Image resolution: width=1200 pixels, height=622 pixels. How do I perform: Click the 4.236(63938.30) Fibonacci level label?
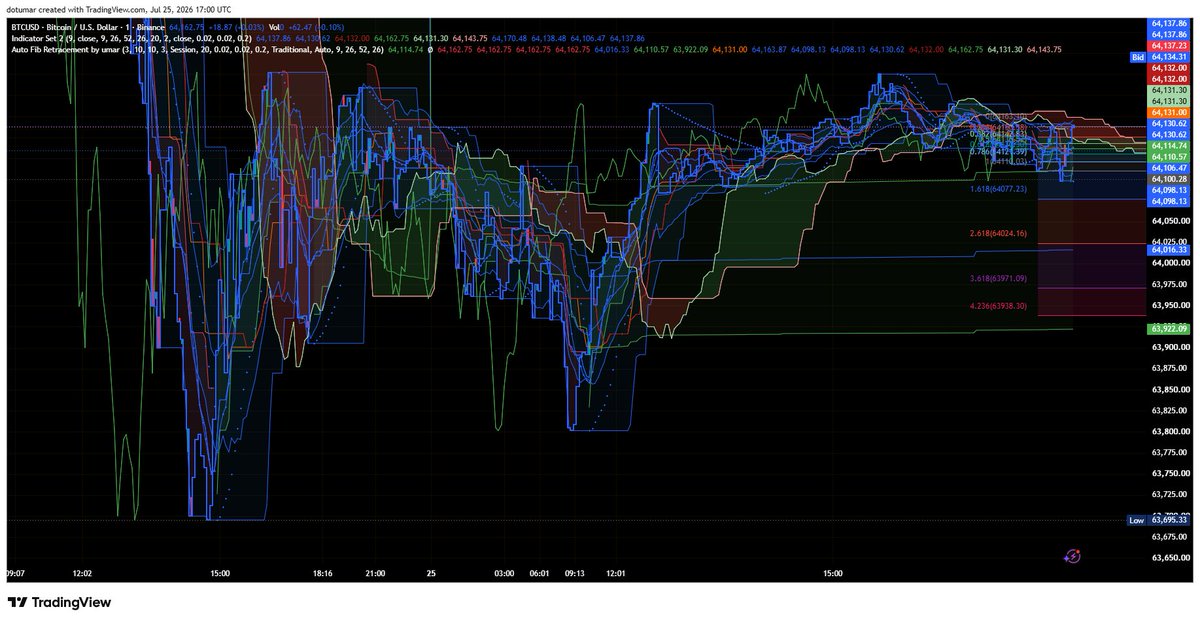[x=1000, y=306]
